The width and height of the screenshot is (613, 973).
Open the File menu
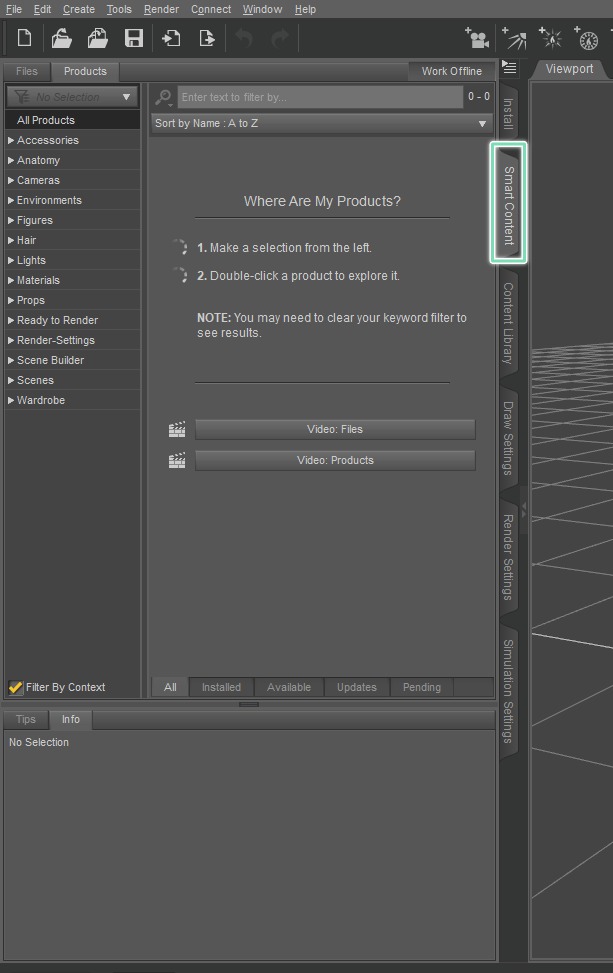coord(14,9)
